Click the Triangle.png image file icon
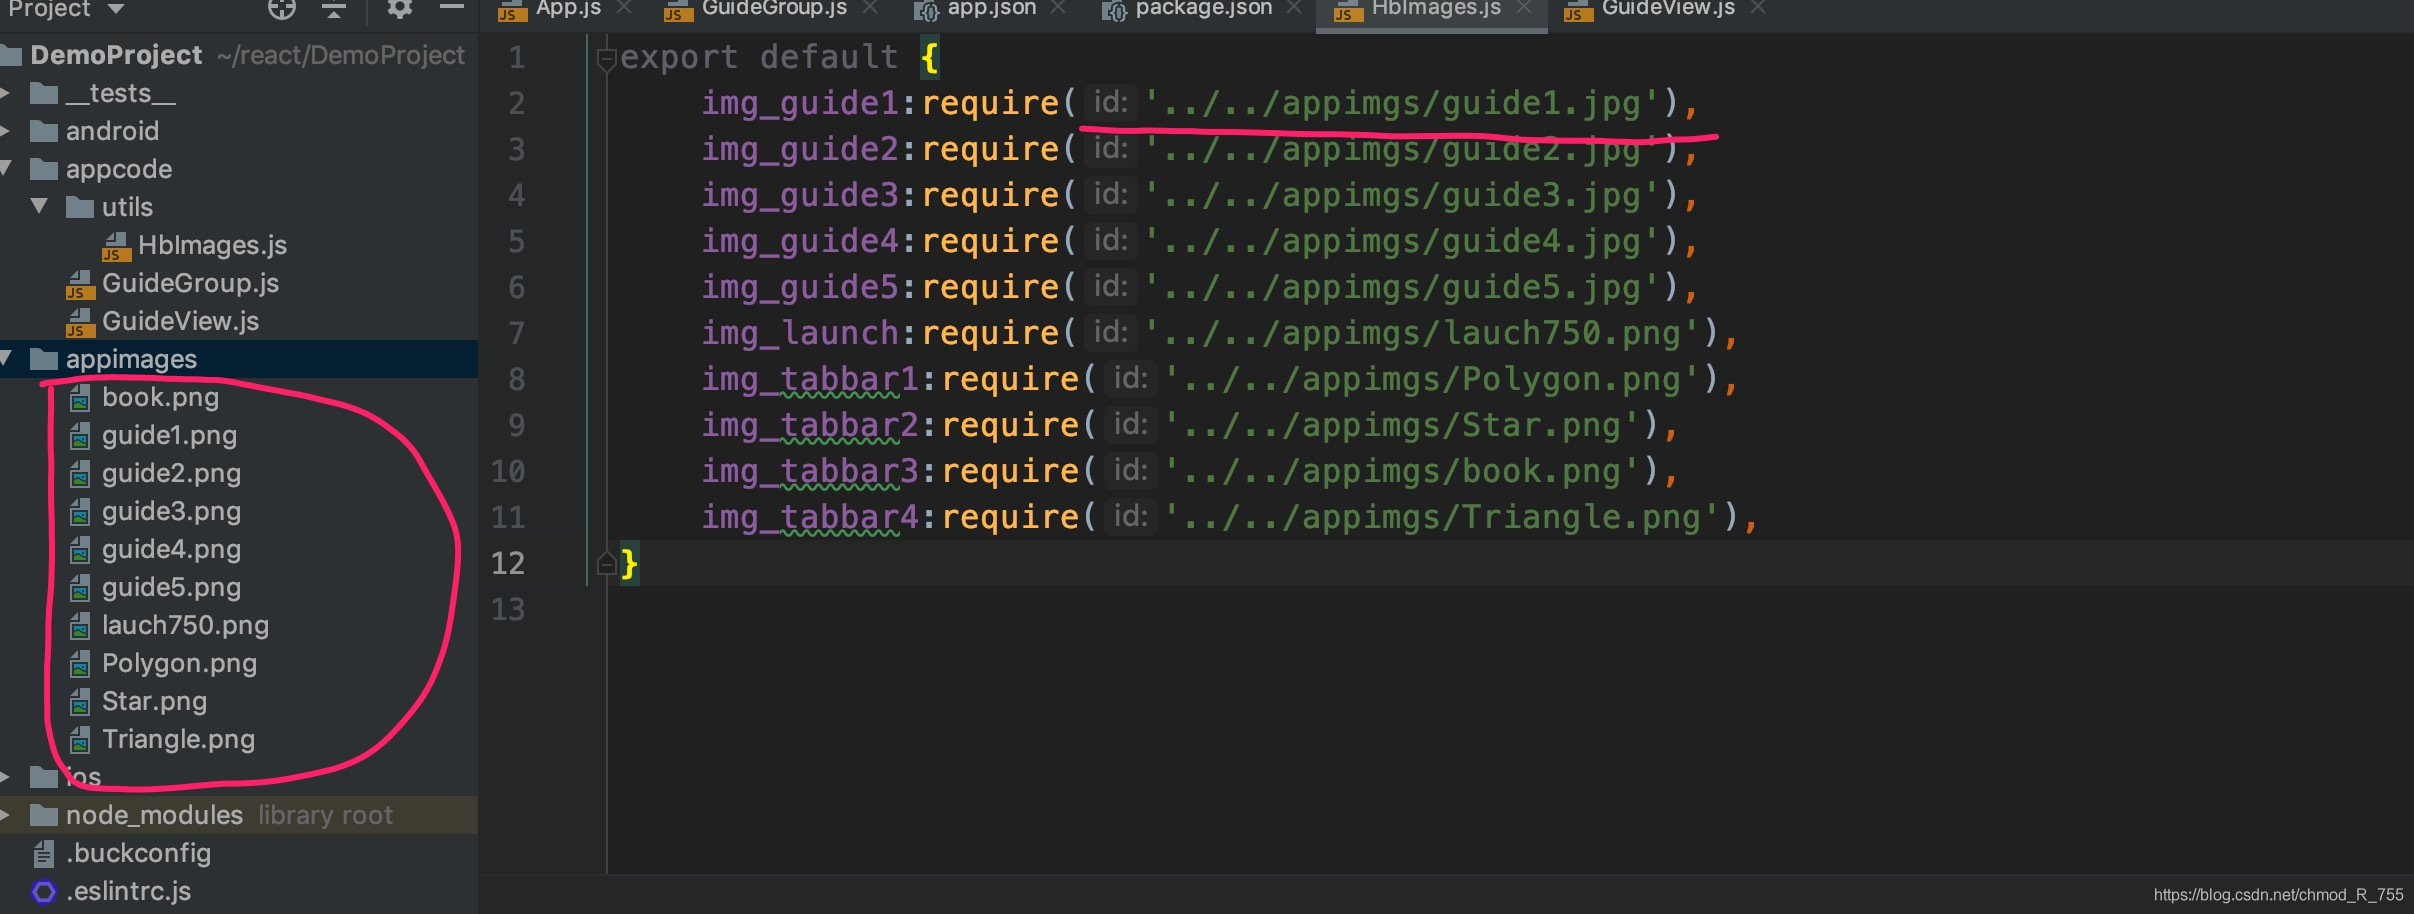The image size is (2414, 914). pyautogui.click(x=80, y=741)
